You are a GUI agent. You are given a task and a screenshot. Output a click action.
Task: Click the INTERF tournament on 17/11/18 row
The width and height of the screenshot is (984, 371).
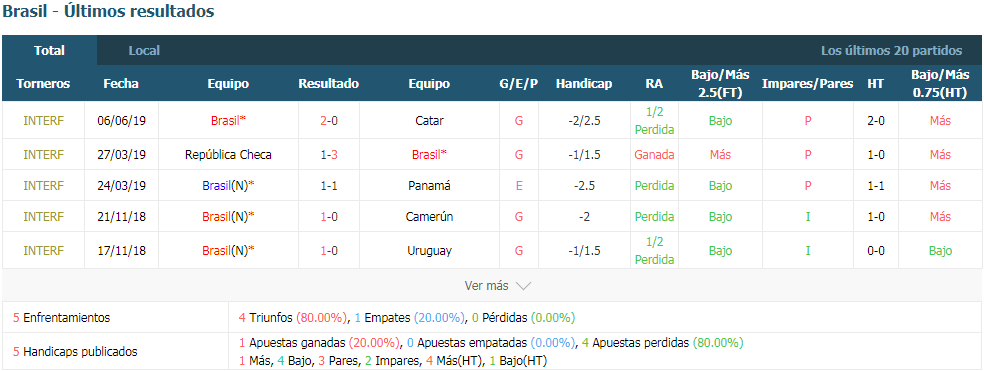coord(43,250)
